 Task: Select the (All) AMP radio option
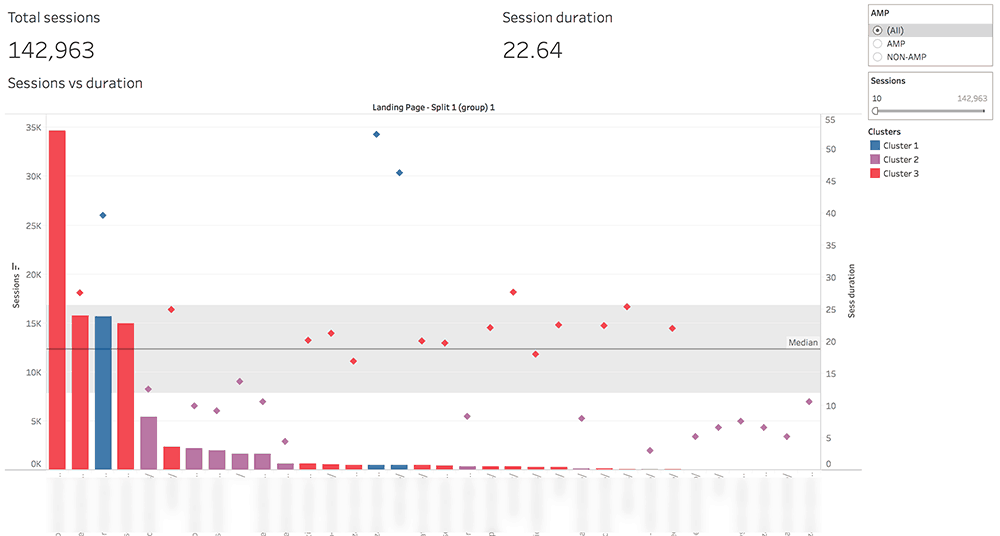coord(878,31)
